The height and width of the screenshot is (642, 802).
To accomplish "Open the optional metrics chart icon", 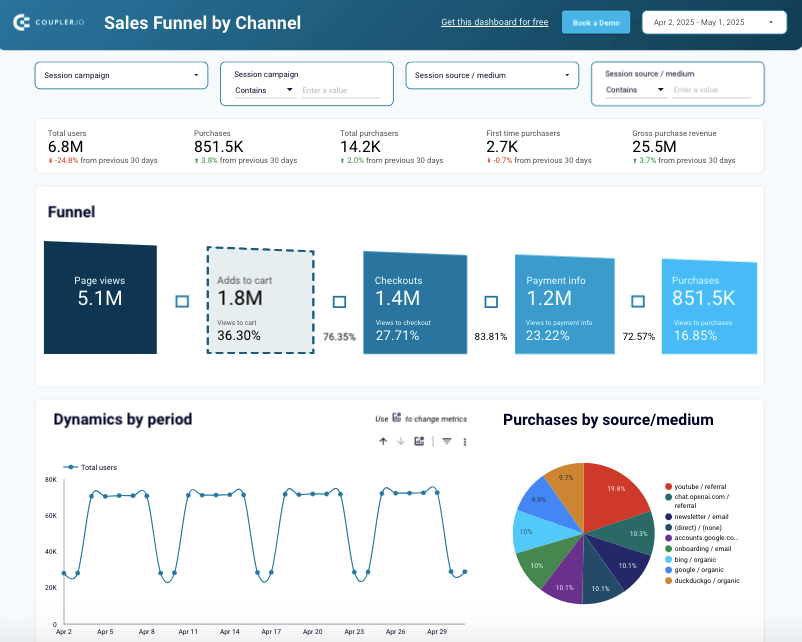I will tap(419, 441).
